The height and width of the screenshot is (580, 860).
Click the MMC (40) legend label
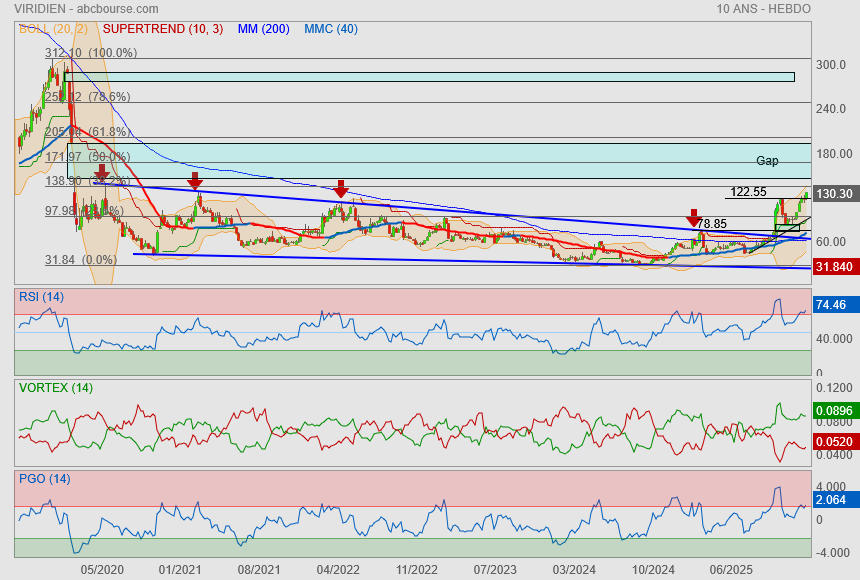pos(331,29)
